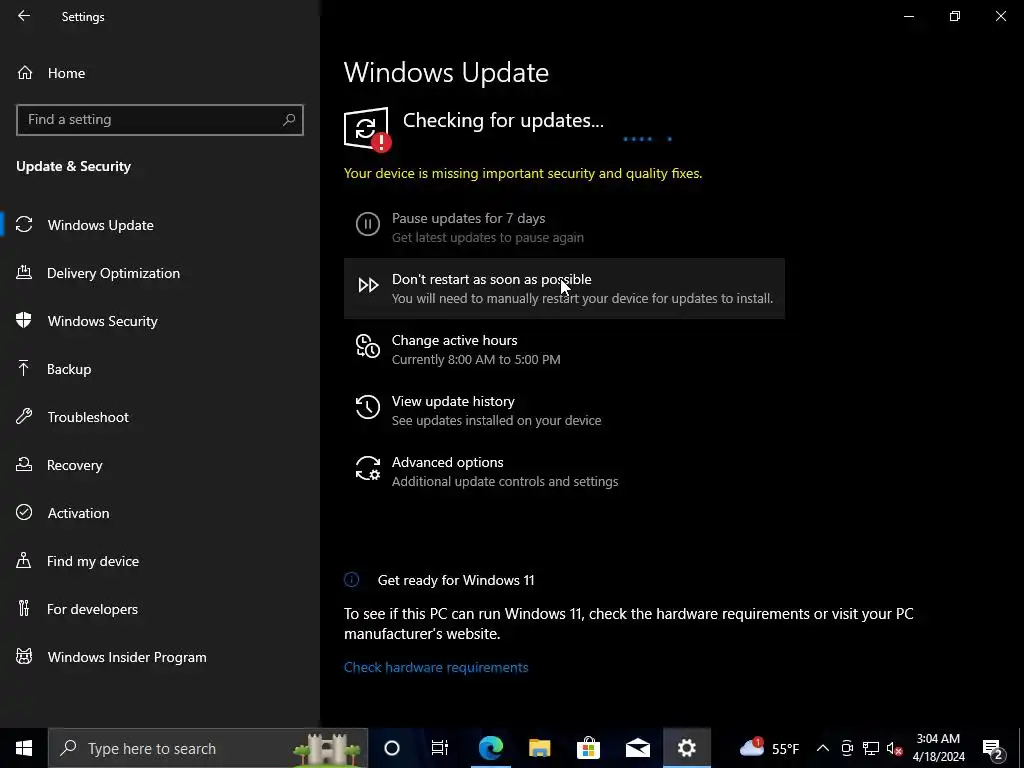Viewport: 1024px width, 768px height.
Task: Click the update status icon with red alert
Action: [367, 129]
